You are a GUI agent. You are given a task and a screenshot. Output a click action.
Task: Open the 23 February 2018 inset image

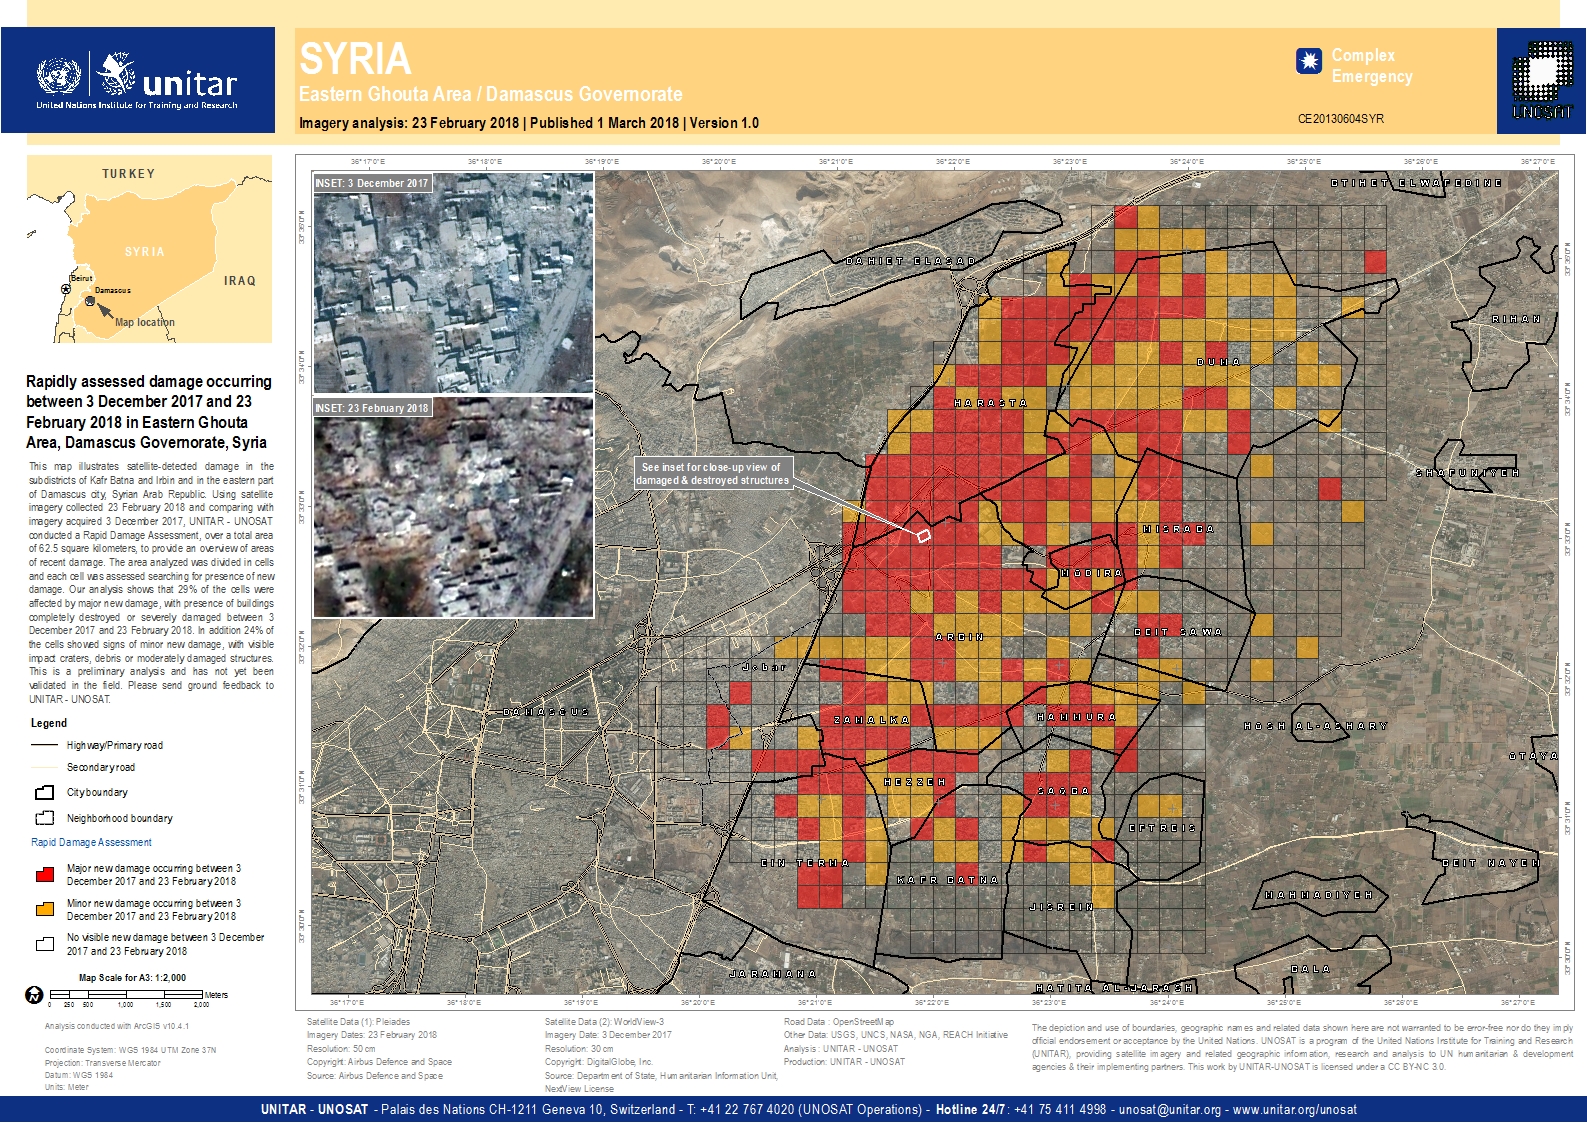(453, 507)
